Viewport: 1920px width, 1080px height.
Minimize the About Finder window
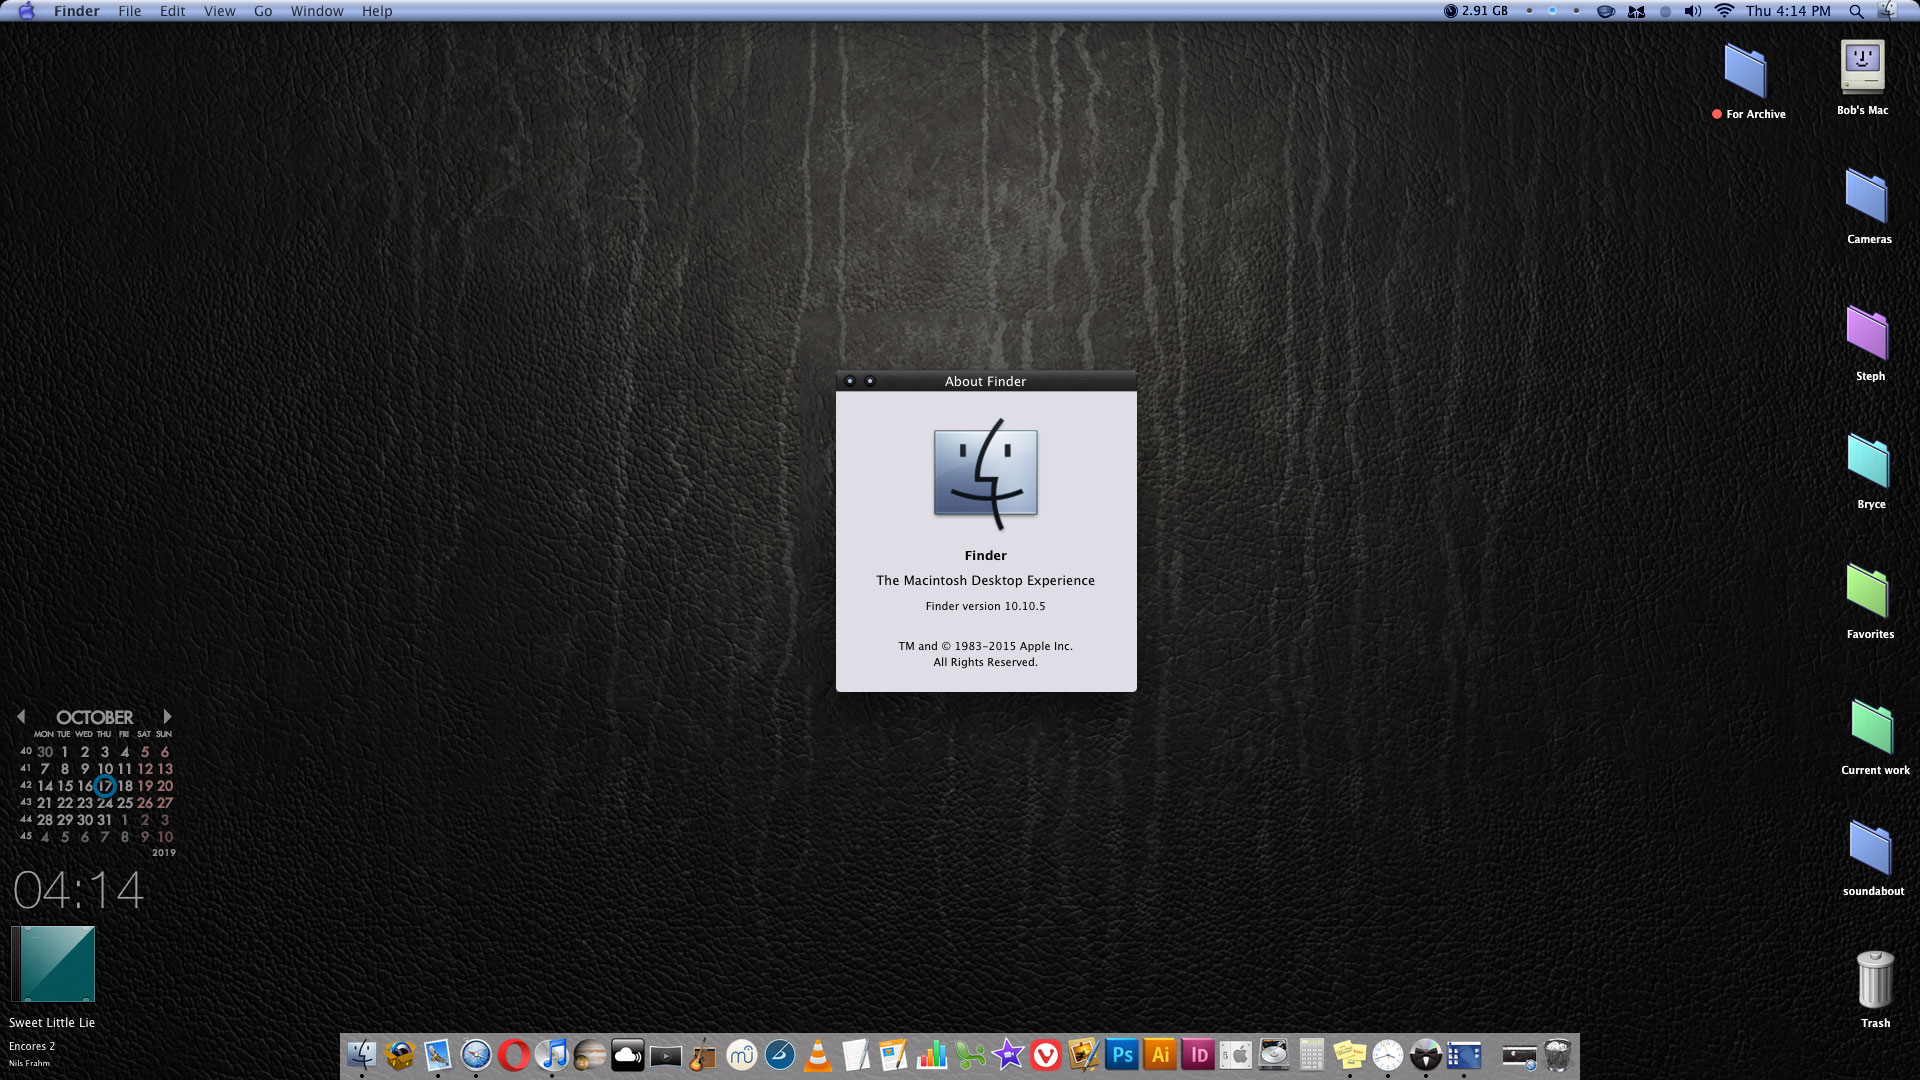click(870, 381)
